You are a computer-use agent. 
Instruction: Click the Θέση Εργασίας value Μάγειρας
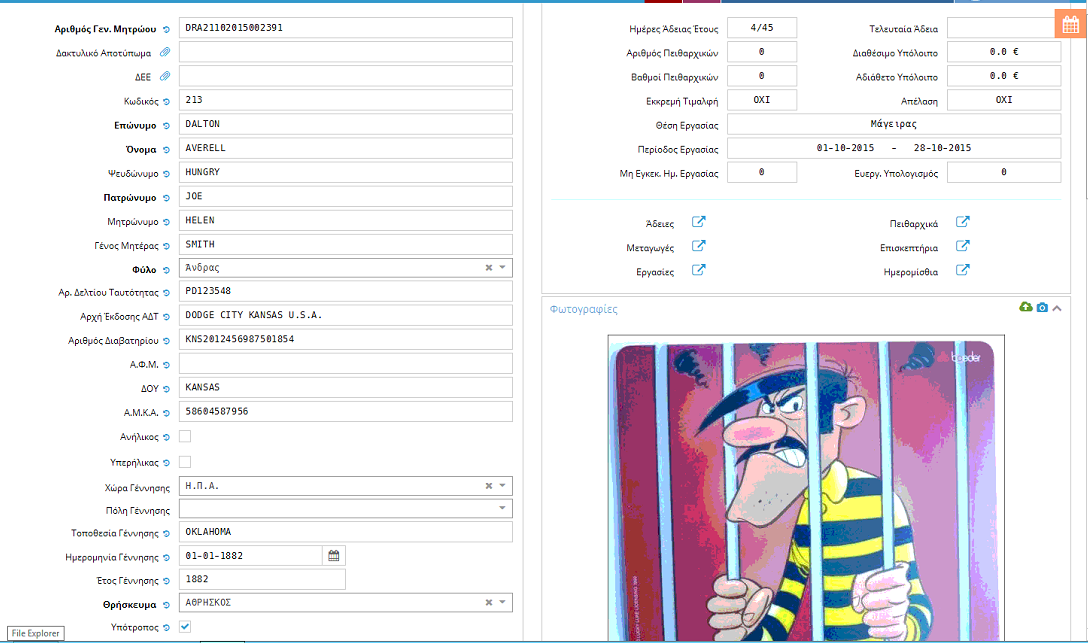click(894, 124)
